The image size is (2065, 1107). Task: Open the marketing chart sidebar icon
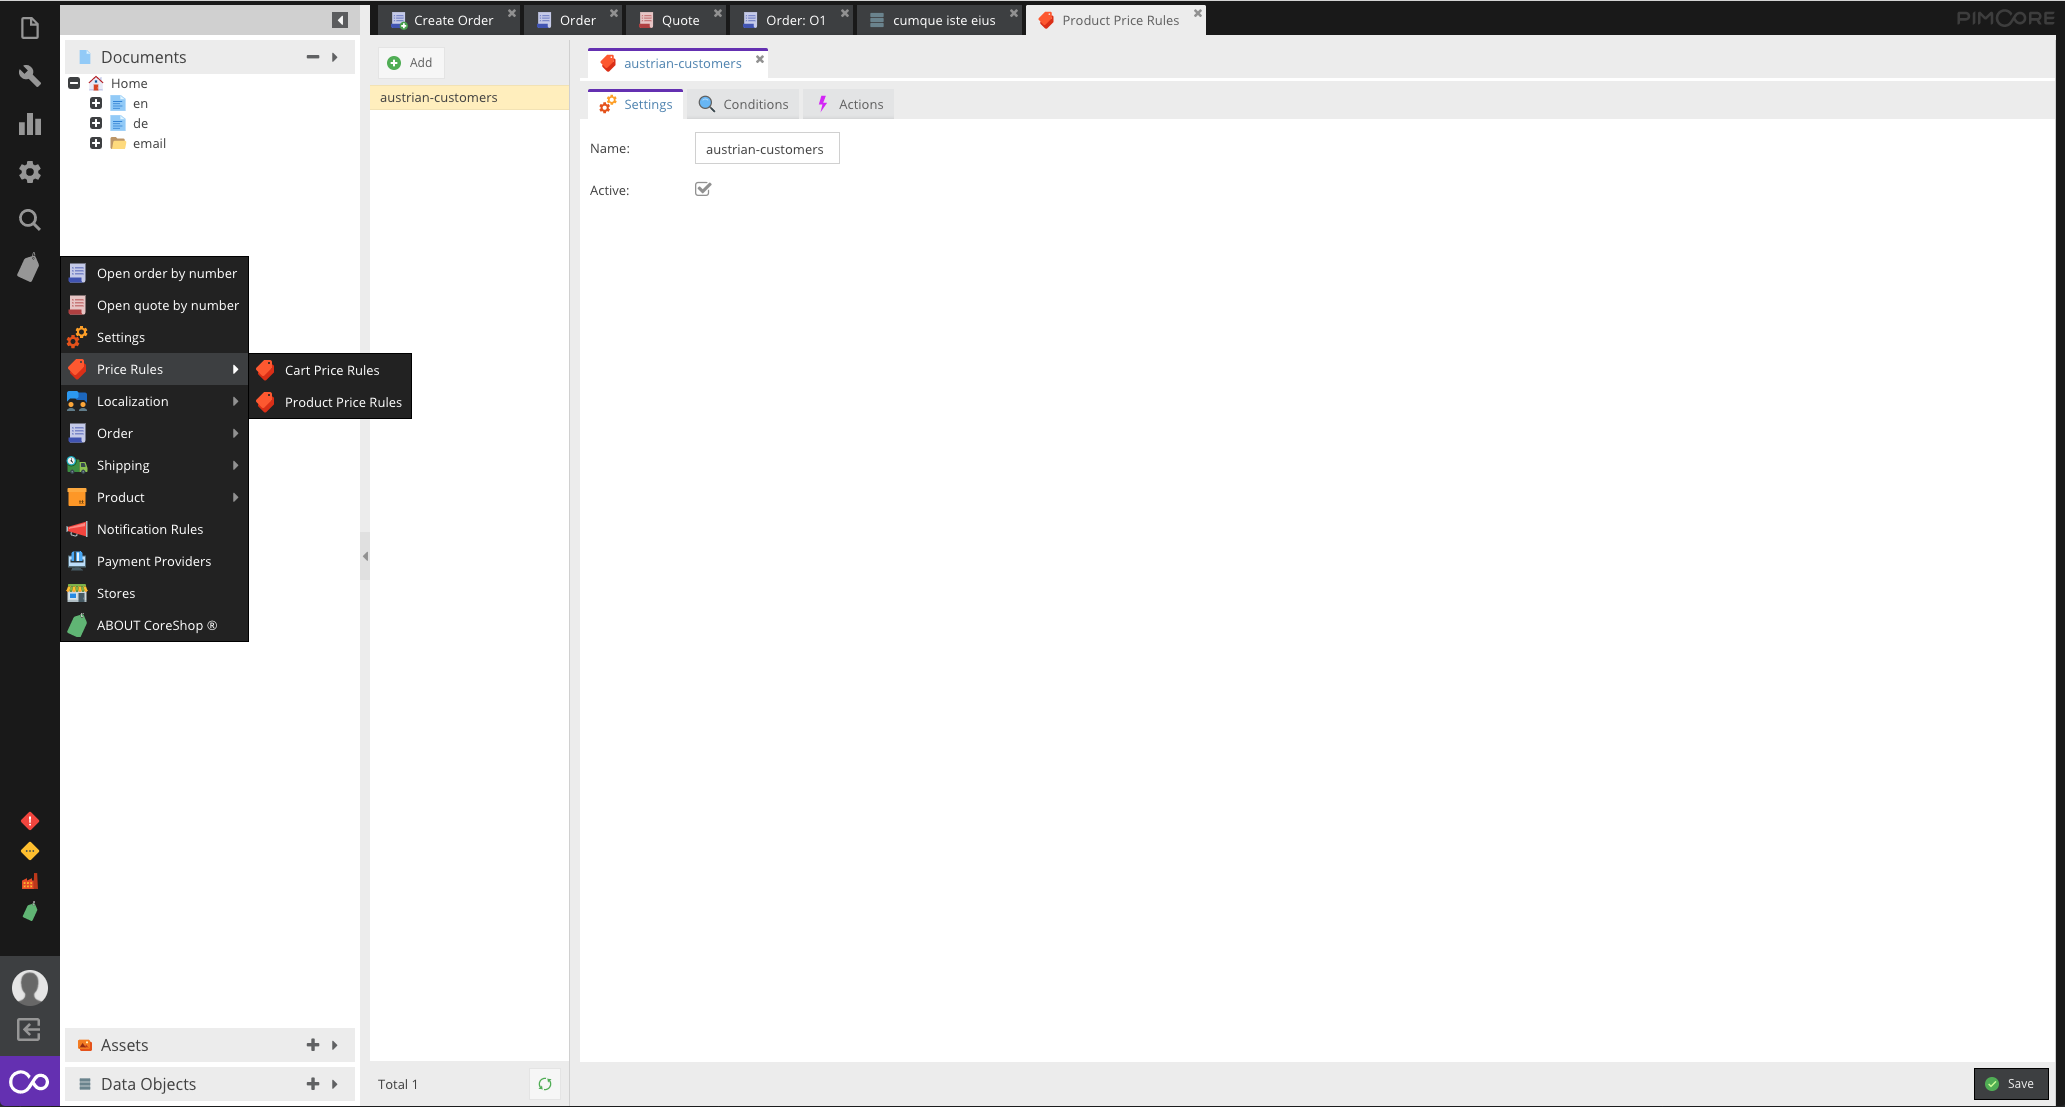30,124
